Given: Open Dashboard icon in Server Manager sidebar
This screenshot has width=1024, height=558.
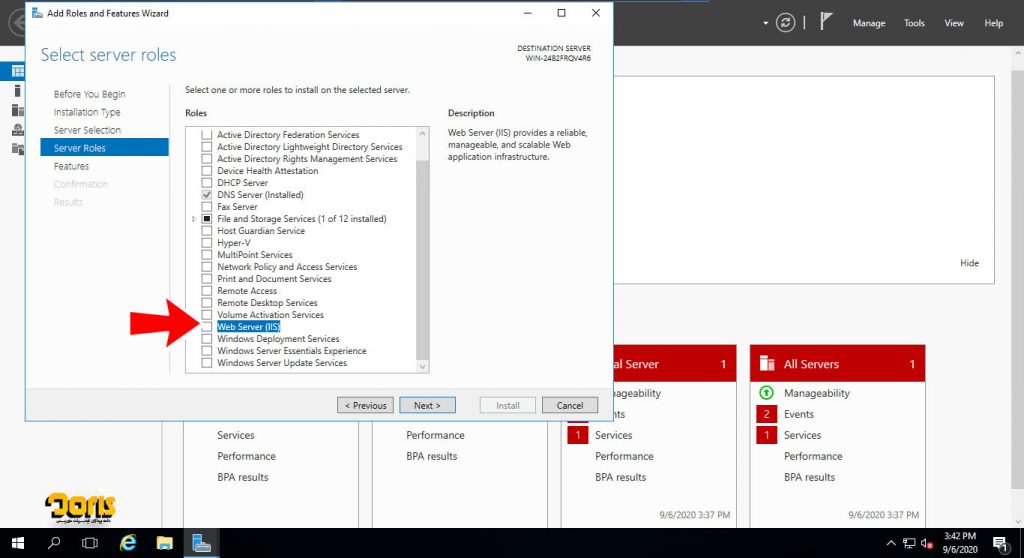Looking at the screenshot, I should (18, 71).
